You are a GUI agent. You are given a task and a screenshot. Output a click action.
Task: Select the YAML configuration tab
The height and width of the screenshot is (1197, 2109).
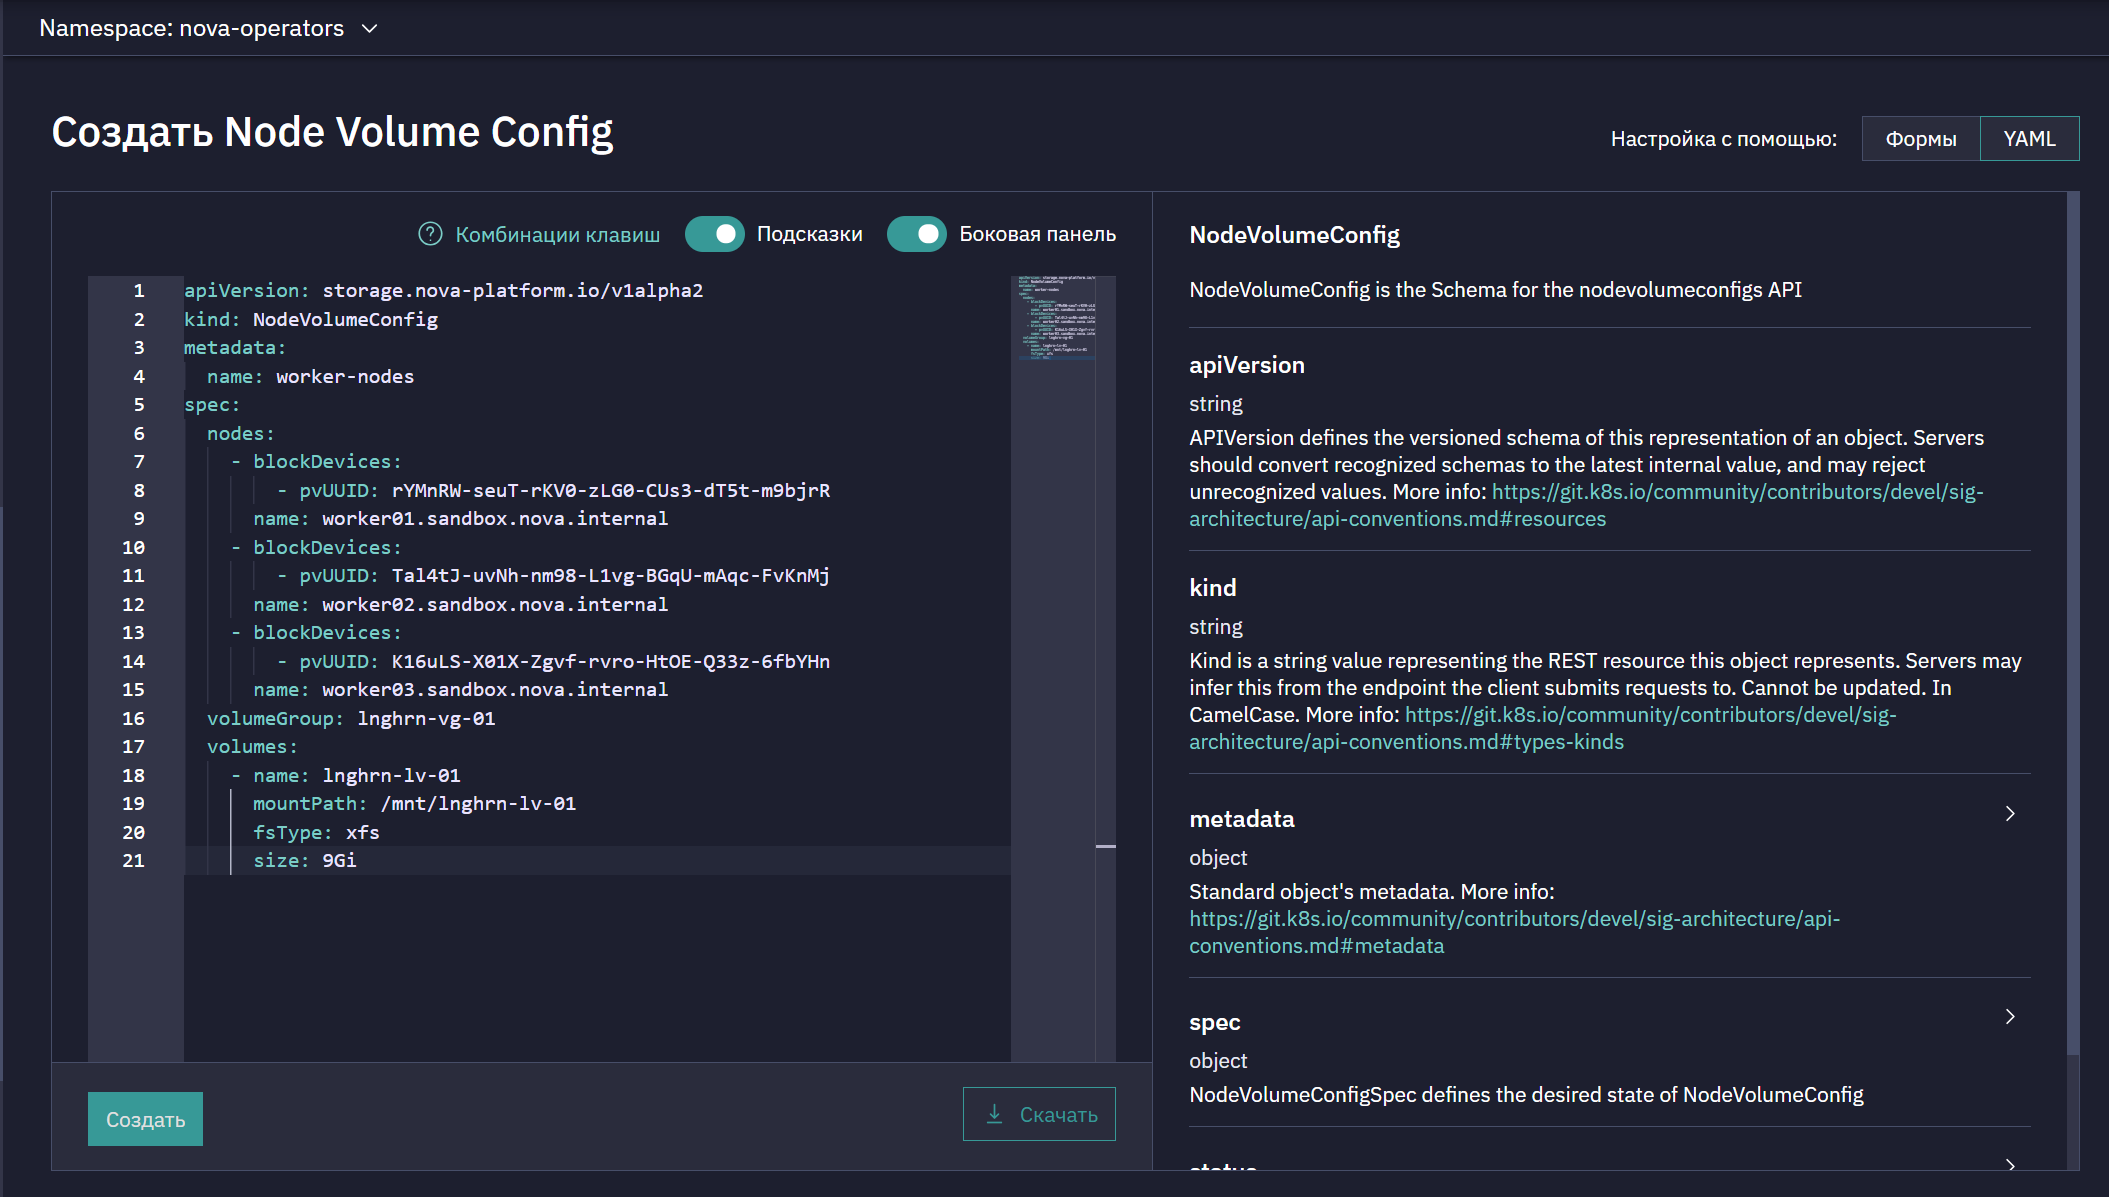point(2029,139)
